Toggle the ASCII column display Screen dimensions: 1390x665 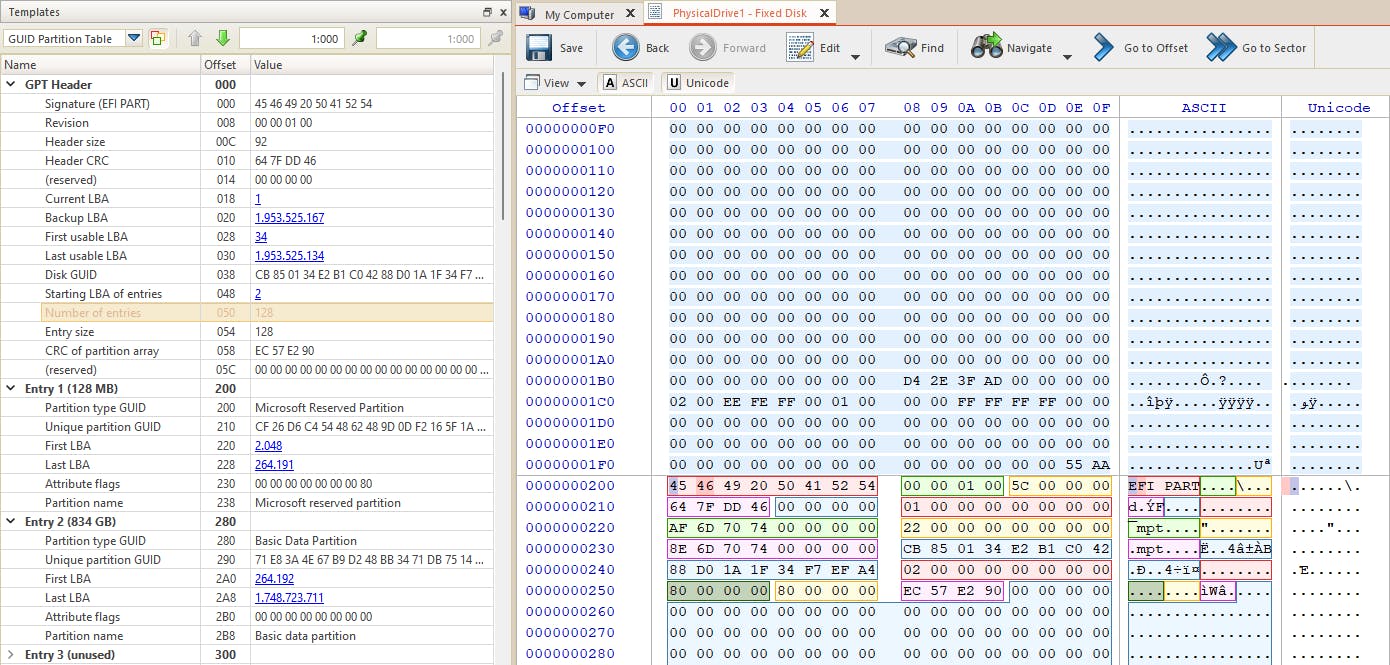[x=625, y=83]
